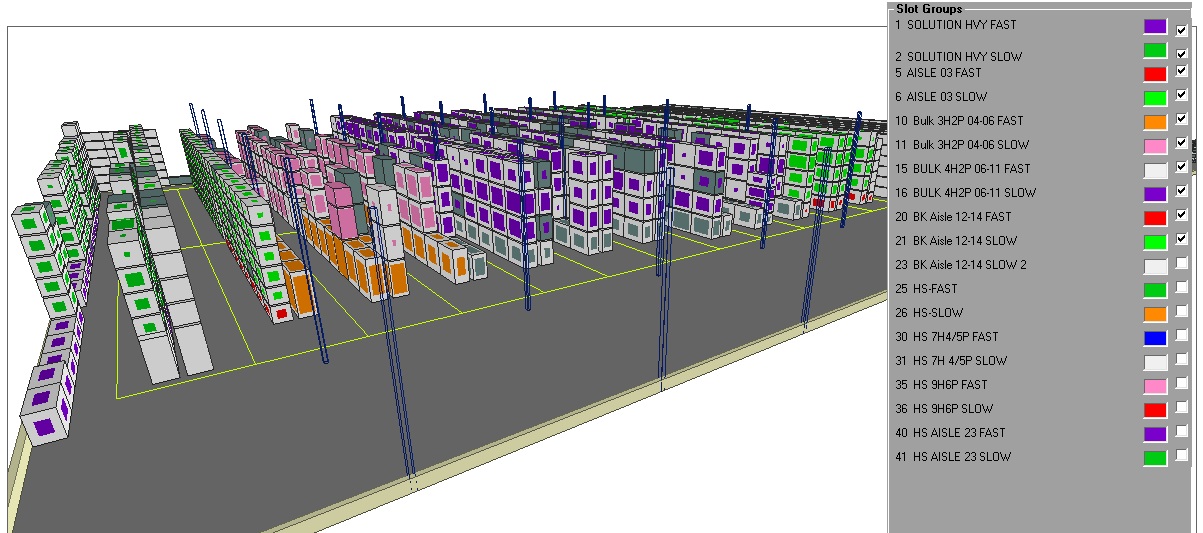Uncheck BULK 4H2P 06-11 SLOW checkbox
The height and width of the screenshot is (533, 1203).
[1182, 191]
